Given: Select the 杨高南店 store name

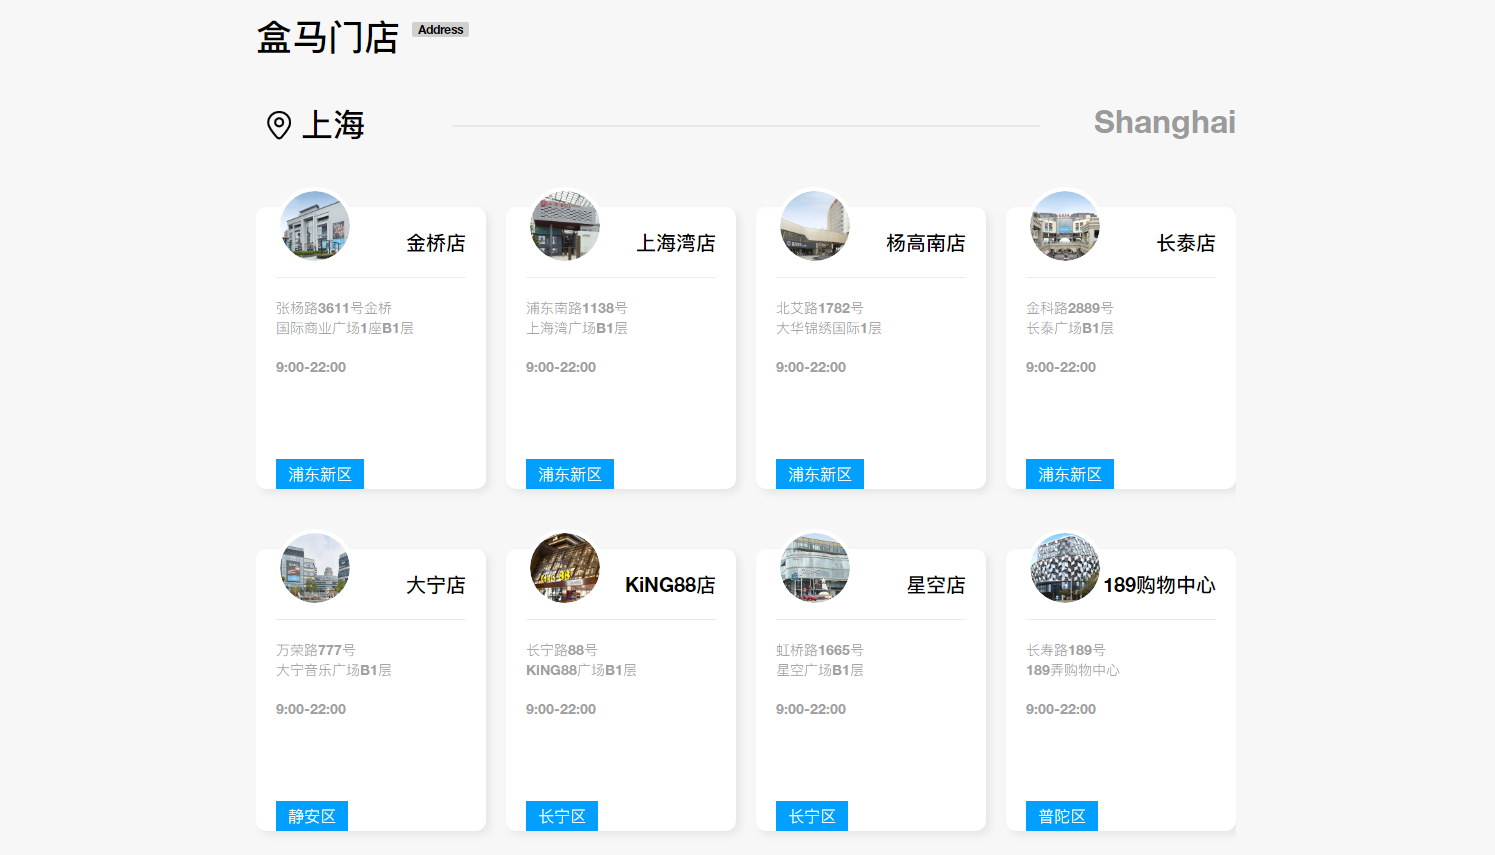Looking at the screenshot, I should (x=926, y=243).
